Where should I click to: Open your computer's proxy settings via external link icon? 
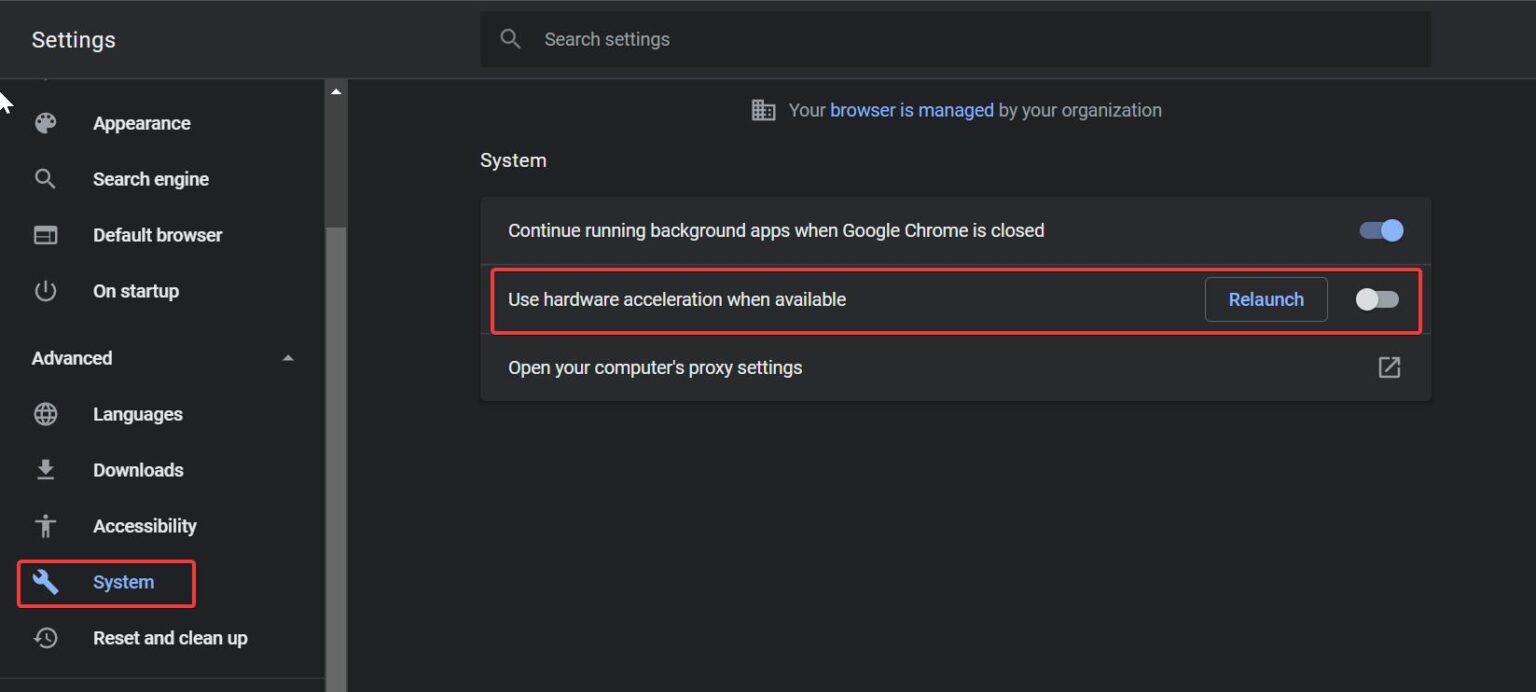pos(1389,367)
